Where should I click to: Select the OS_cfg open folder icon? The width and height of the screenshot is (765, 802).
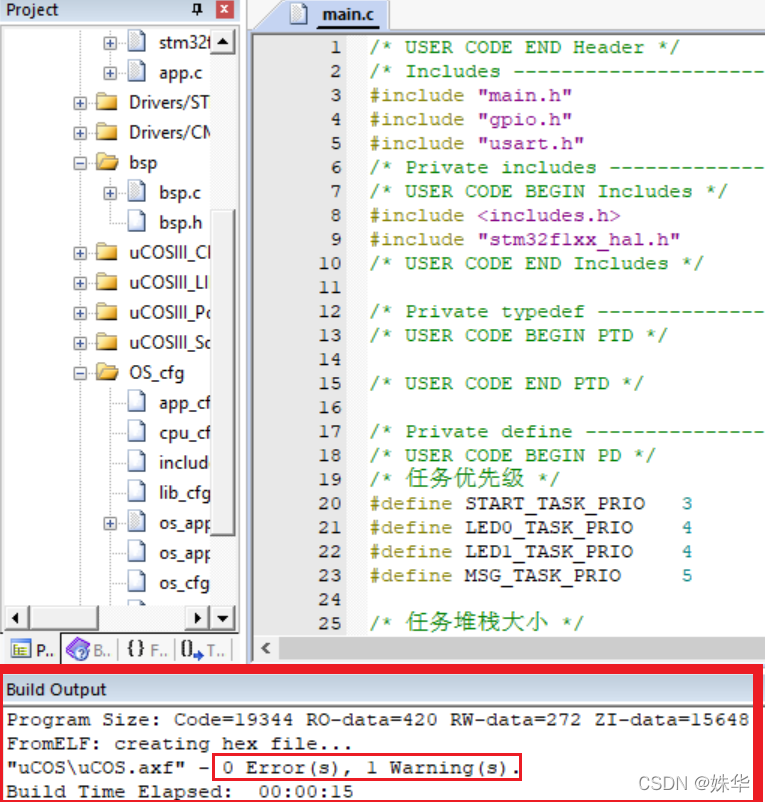(x=107, y=372)
